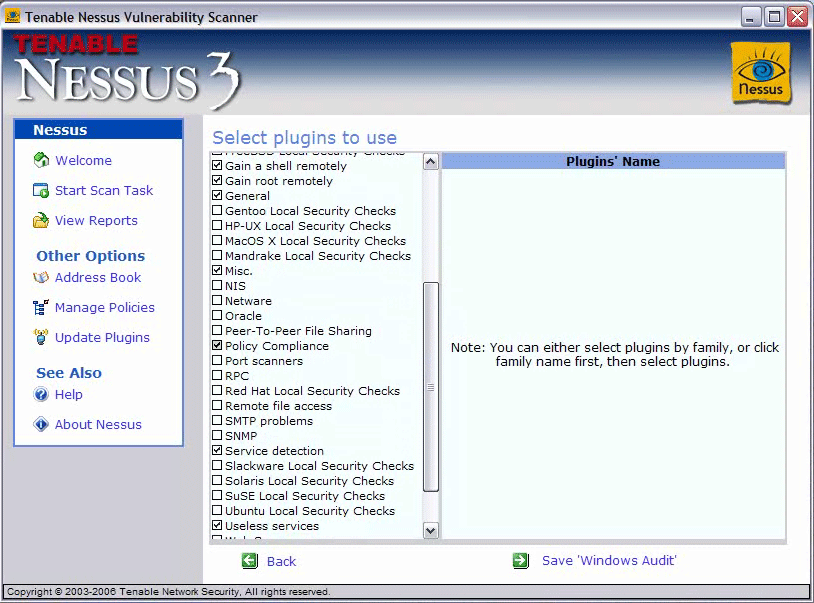Open the Address Book link
This screenshot has height=603, width=814.
click(98, 278)
